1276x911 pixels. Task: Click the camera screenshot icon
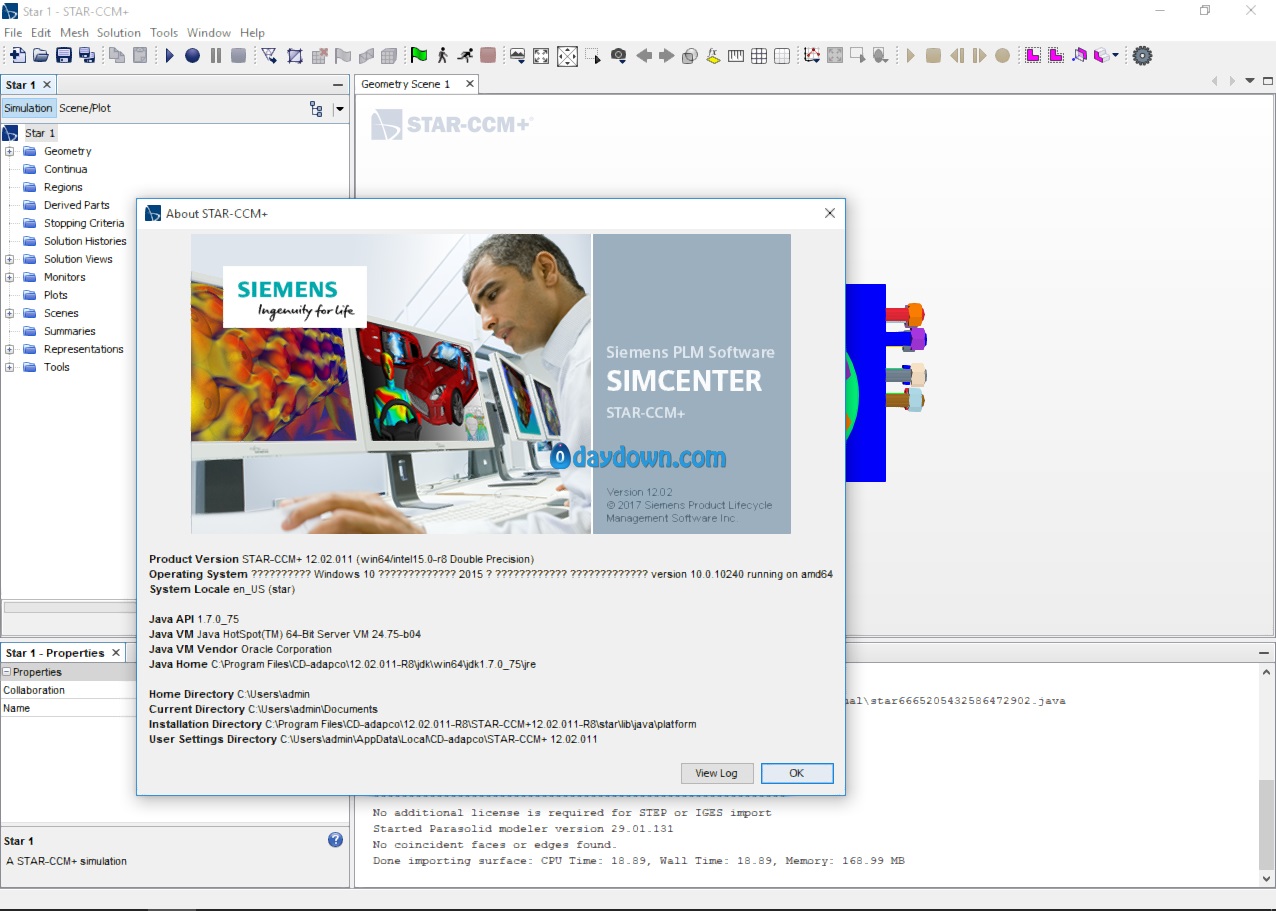click(x=619, y=56)
